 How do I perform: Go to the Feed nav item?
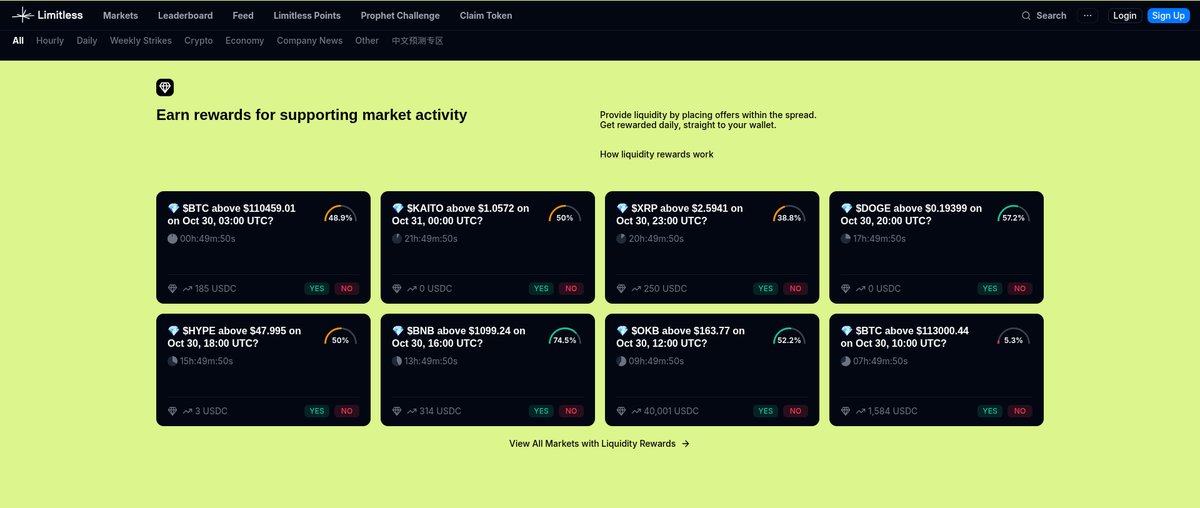coord(243,16)
